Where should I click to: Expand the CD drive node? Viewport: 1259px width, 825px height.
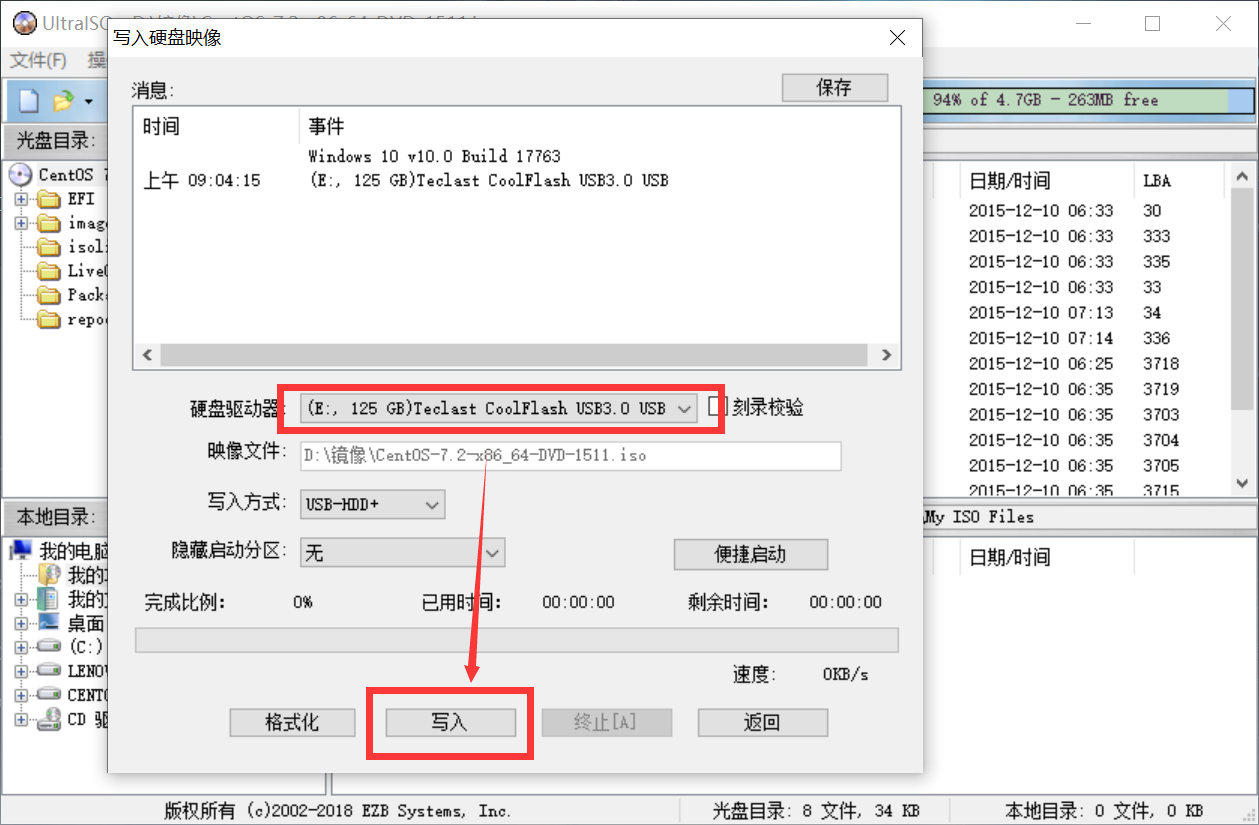[x=21, y=719]
